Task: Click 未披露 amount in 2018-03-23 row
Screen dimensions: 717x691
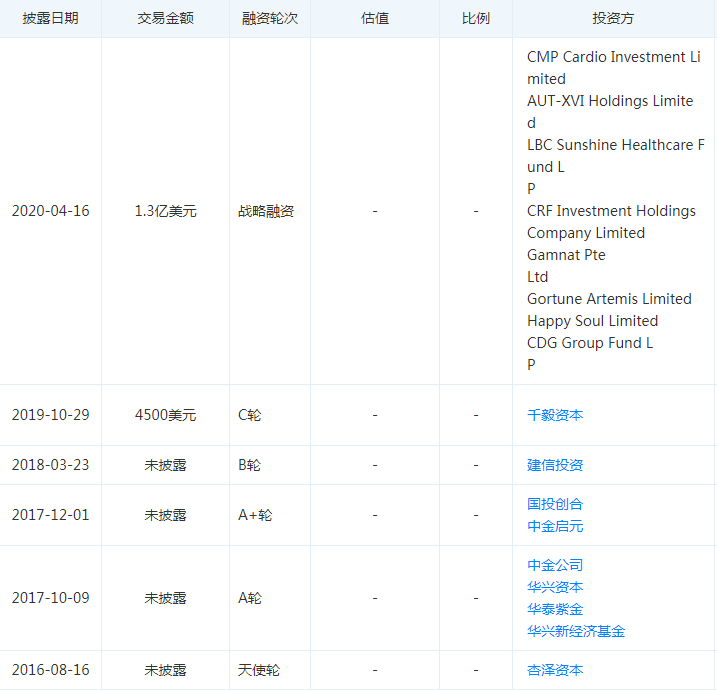Action: (x=165, y=465)
